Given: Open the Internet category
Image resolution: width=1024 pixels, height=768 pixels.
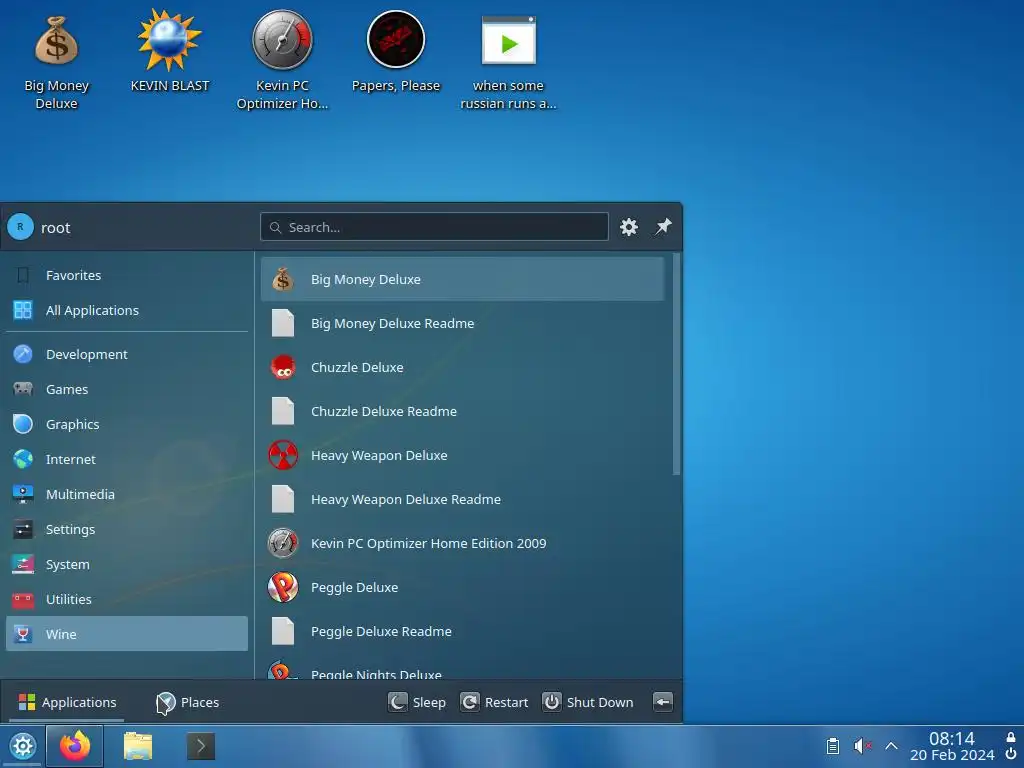Looking at the screenshot, I should tap(127, 459).
